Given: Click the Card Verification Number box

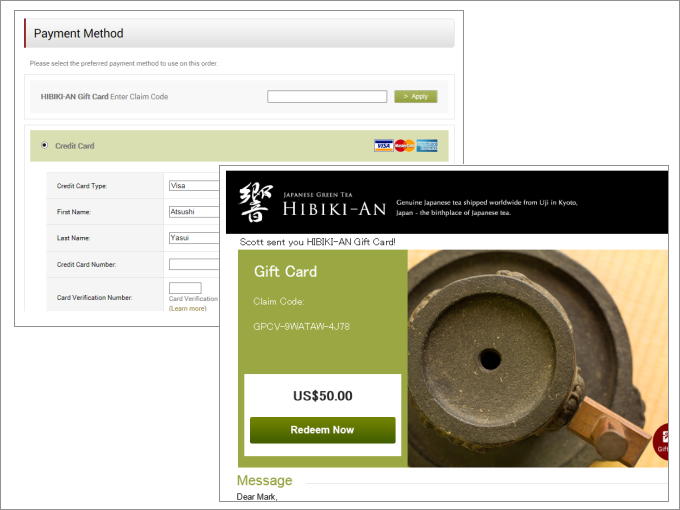Looking at the screenshot, I should (x=185, y=288).
